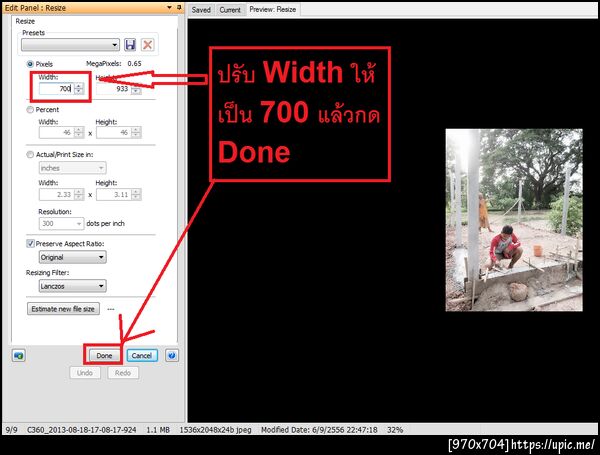Select Actual/Print Size radio button
This screenshot has height=455, width=600.
click(x=30, y=155)
